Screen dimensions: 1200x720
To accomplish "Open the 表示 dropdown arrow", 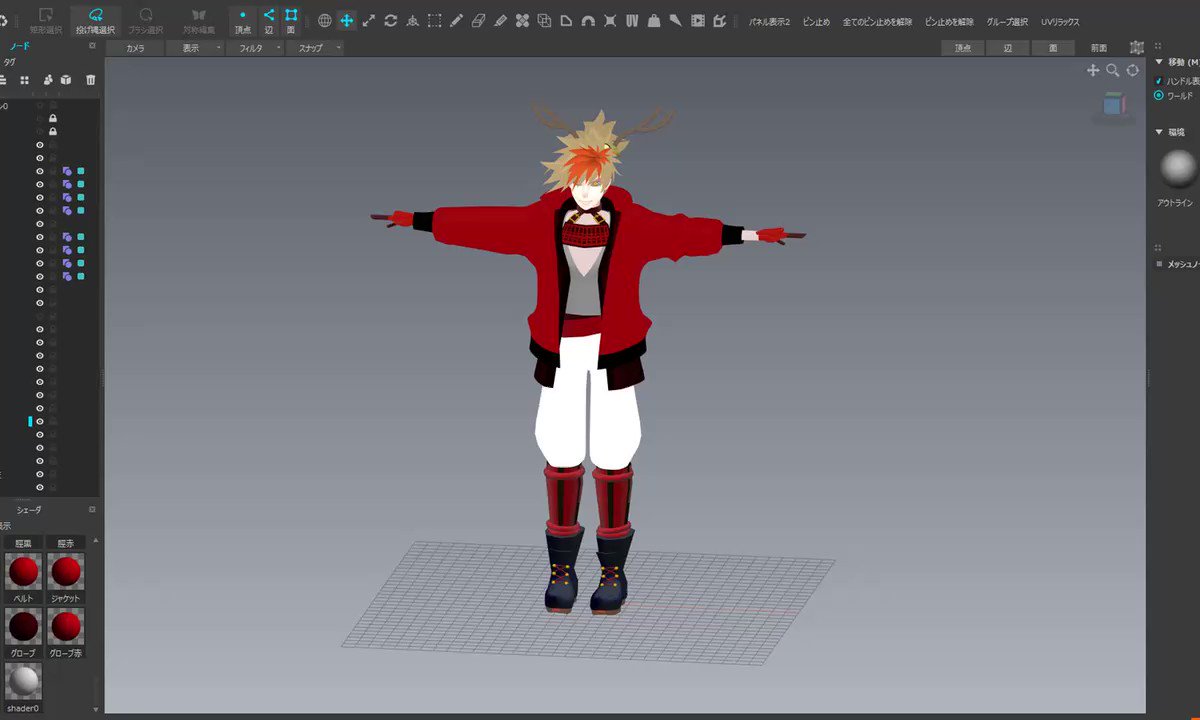I will [x=218, y=47].
